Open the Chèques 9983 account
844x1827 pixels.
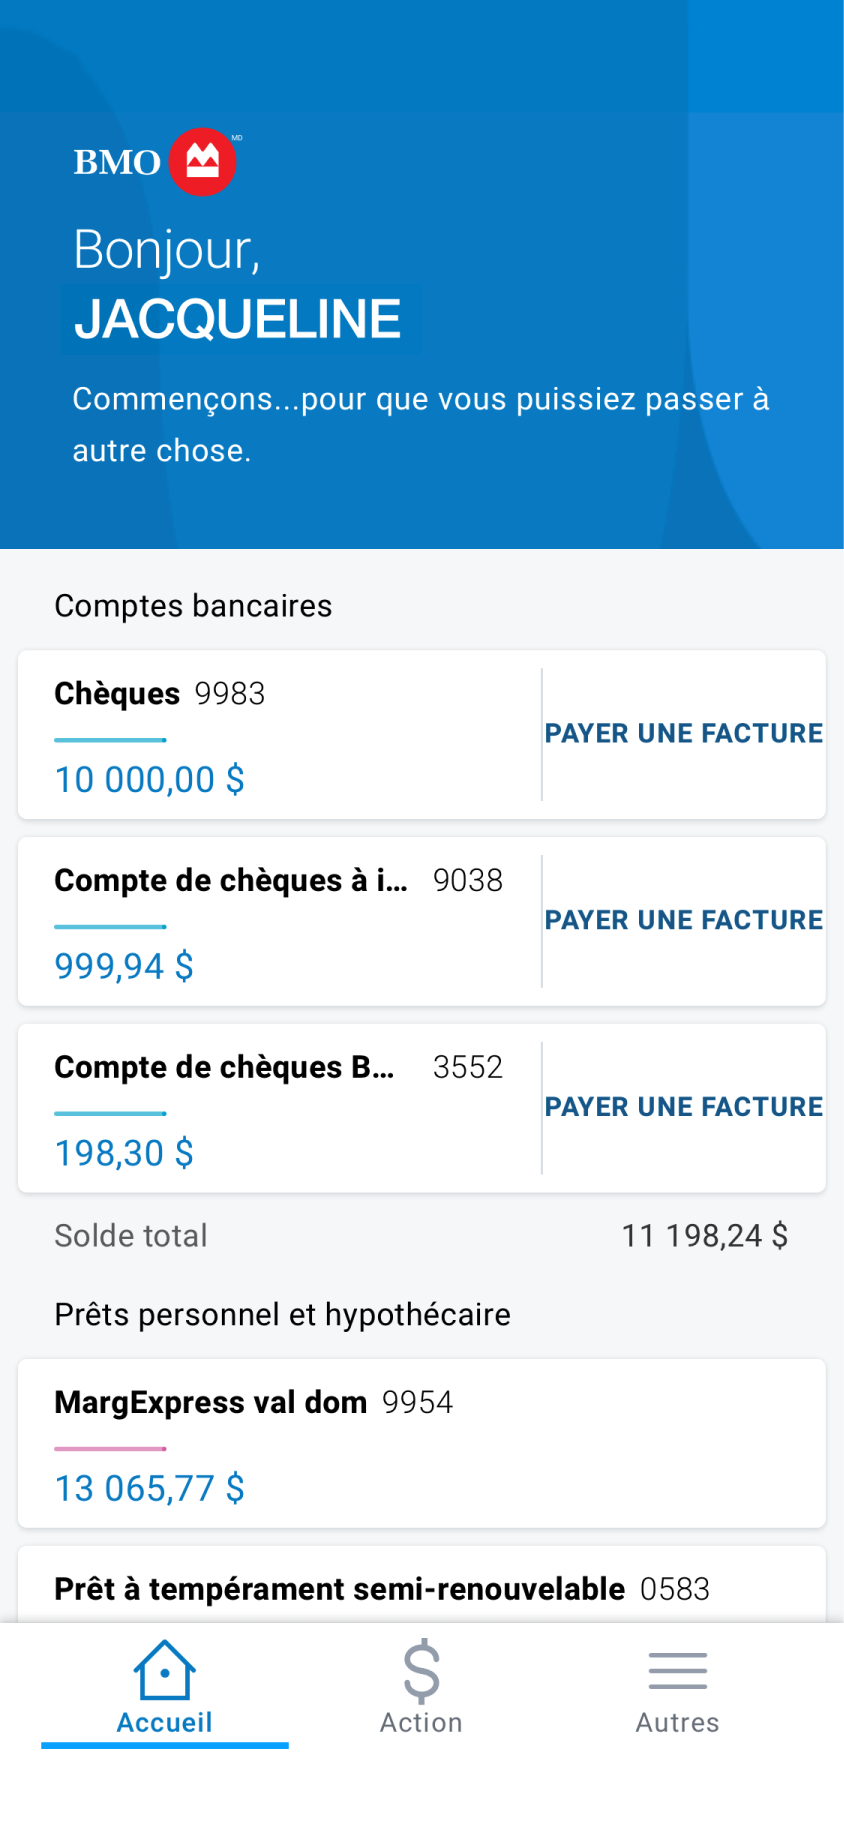point(160,694)
